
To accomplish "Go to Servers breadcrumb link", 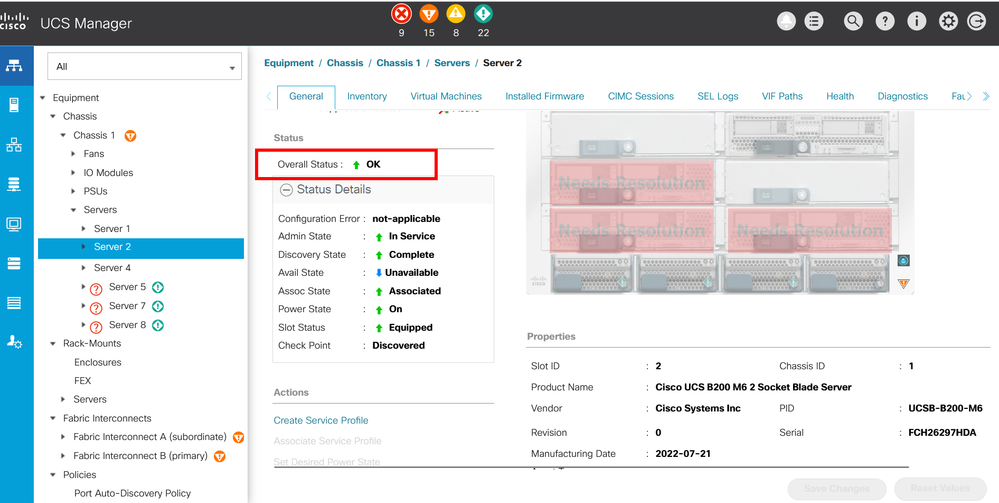I will [x=452, y=63].
